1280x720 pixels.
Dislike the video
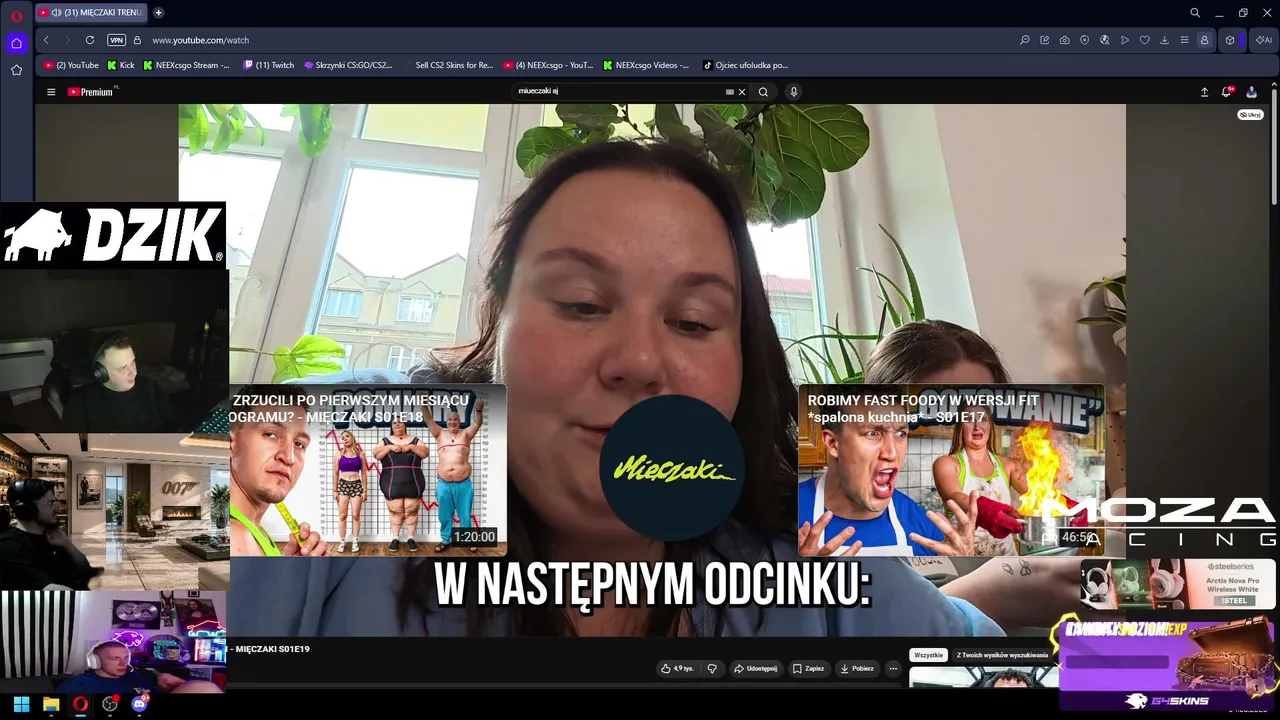click(x=712, y=668)
